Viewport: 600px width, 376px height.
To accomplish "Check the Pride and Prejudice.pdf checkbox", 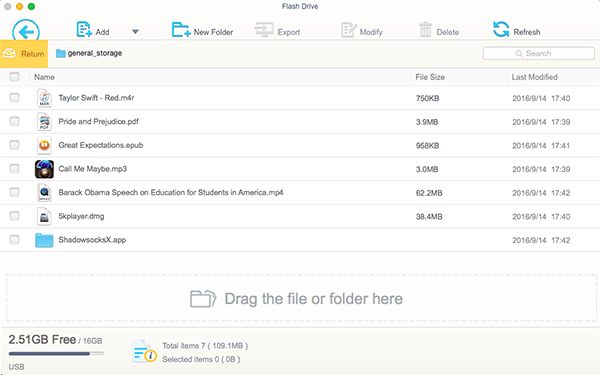I will click(x=15, y=122).
